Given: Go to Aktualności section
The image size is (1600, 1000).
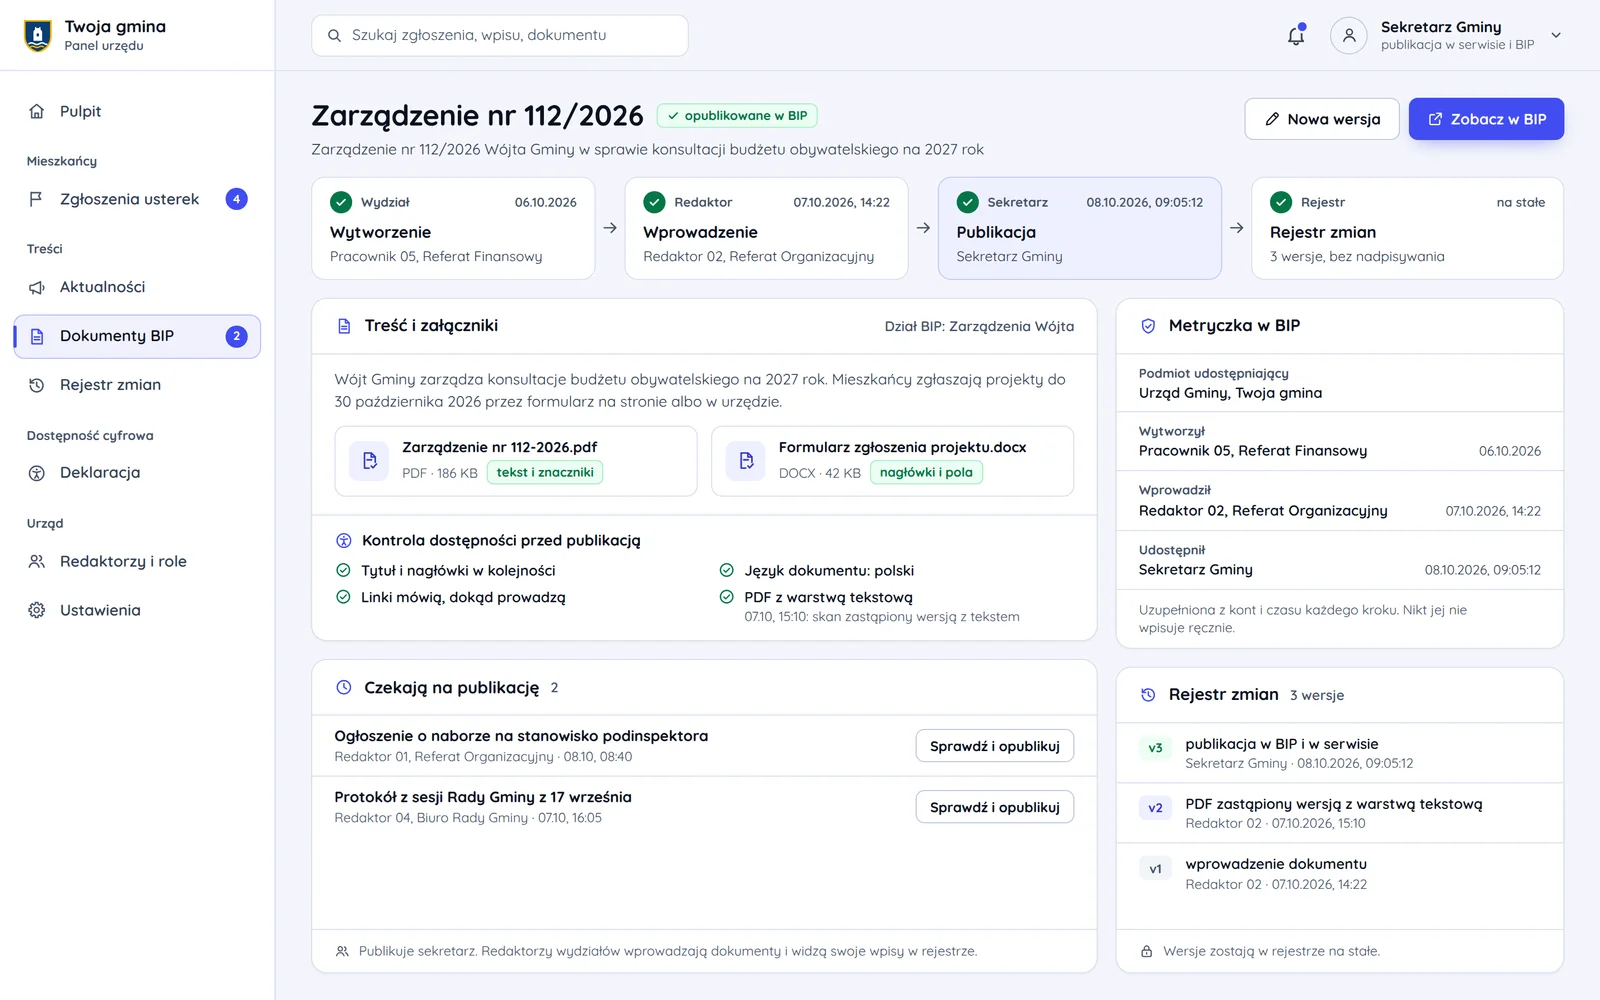Looking at the screenshot, I should pyautogui.click(x=137, y=287).
